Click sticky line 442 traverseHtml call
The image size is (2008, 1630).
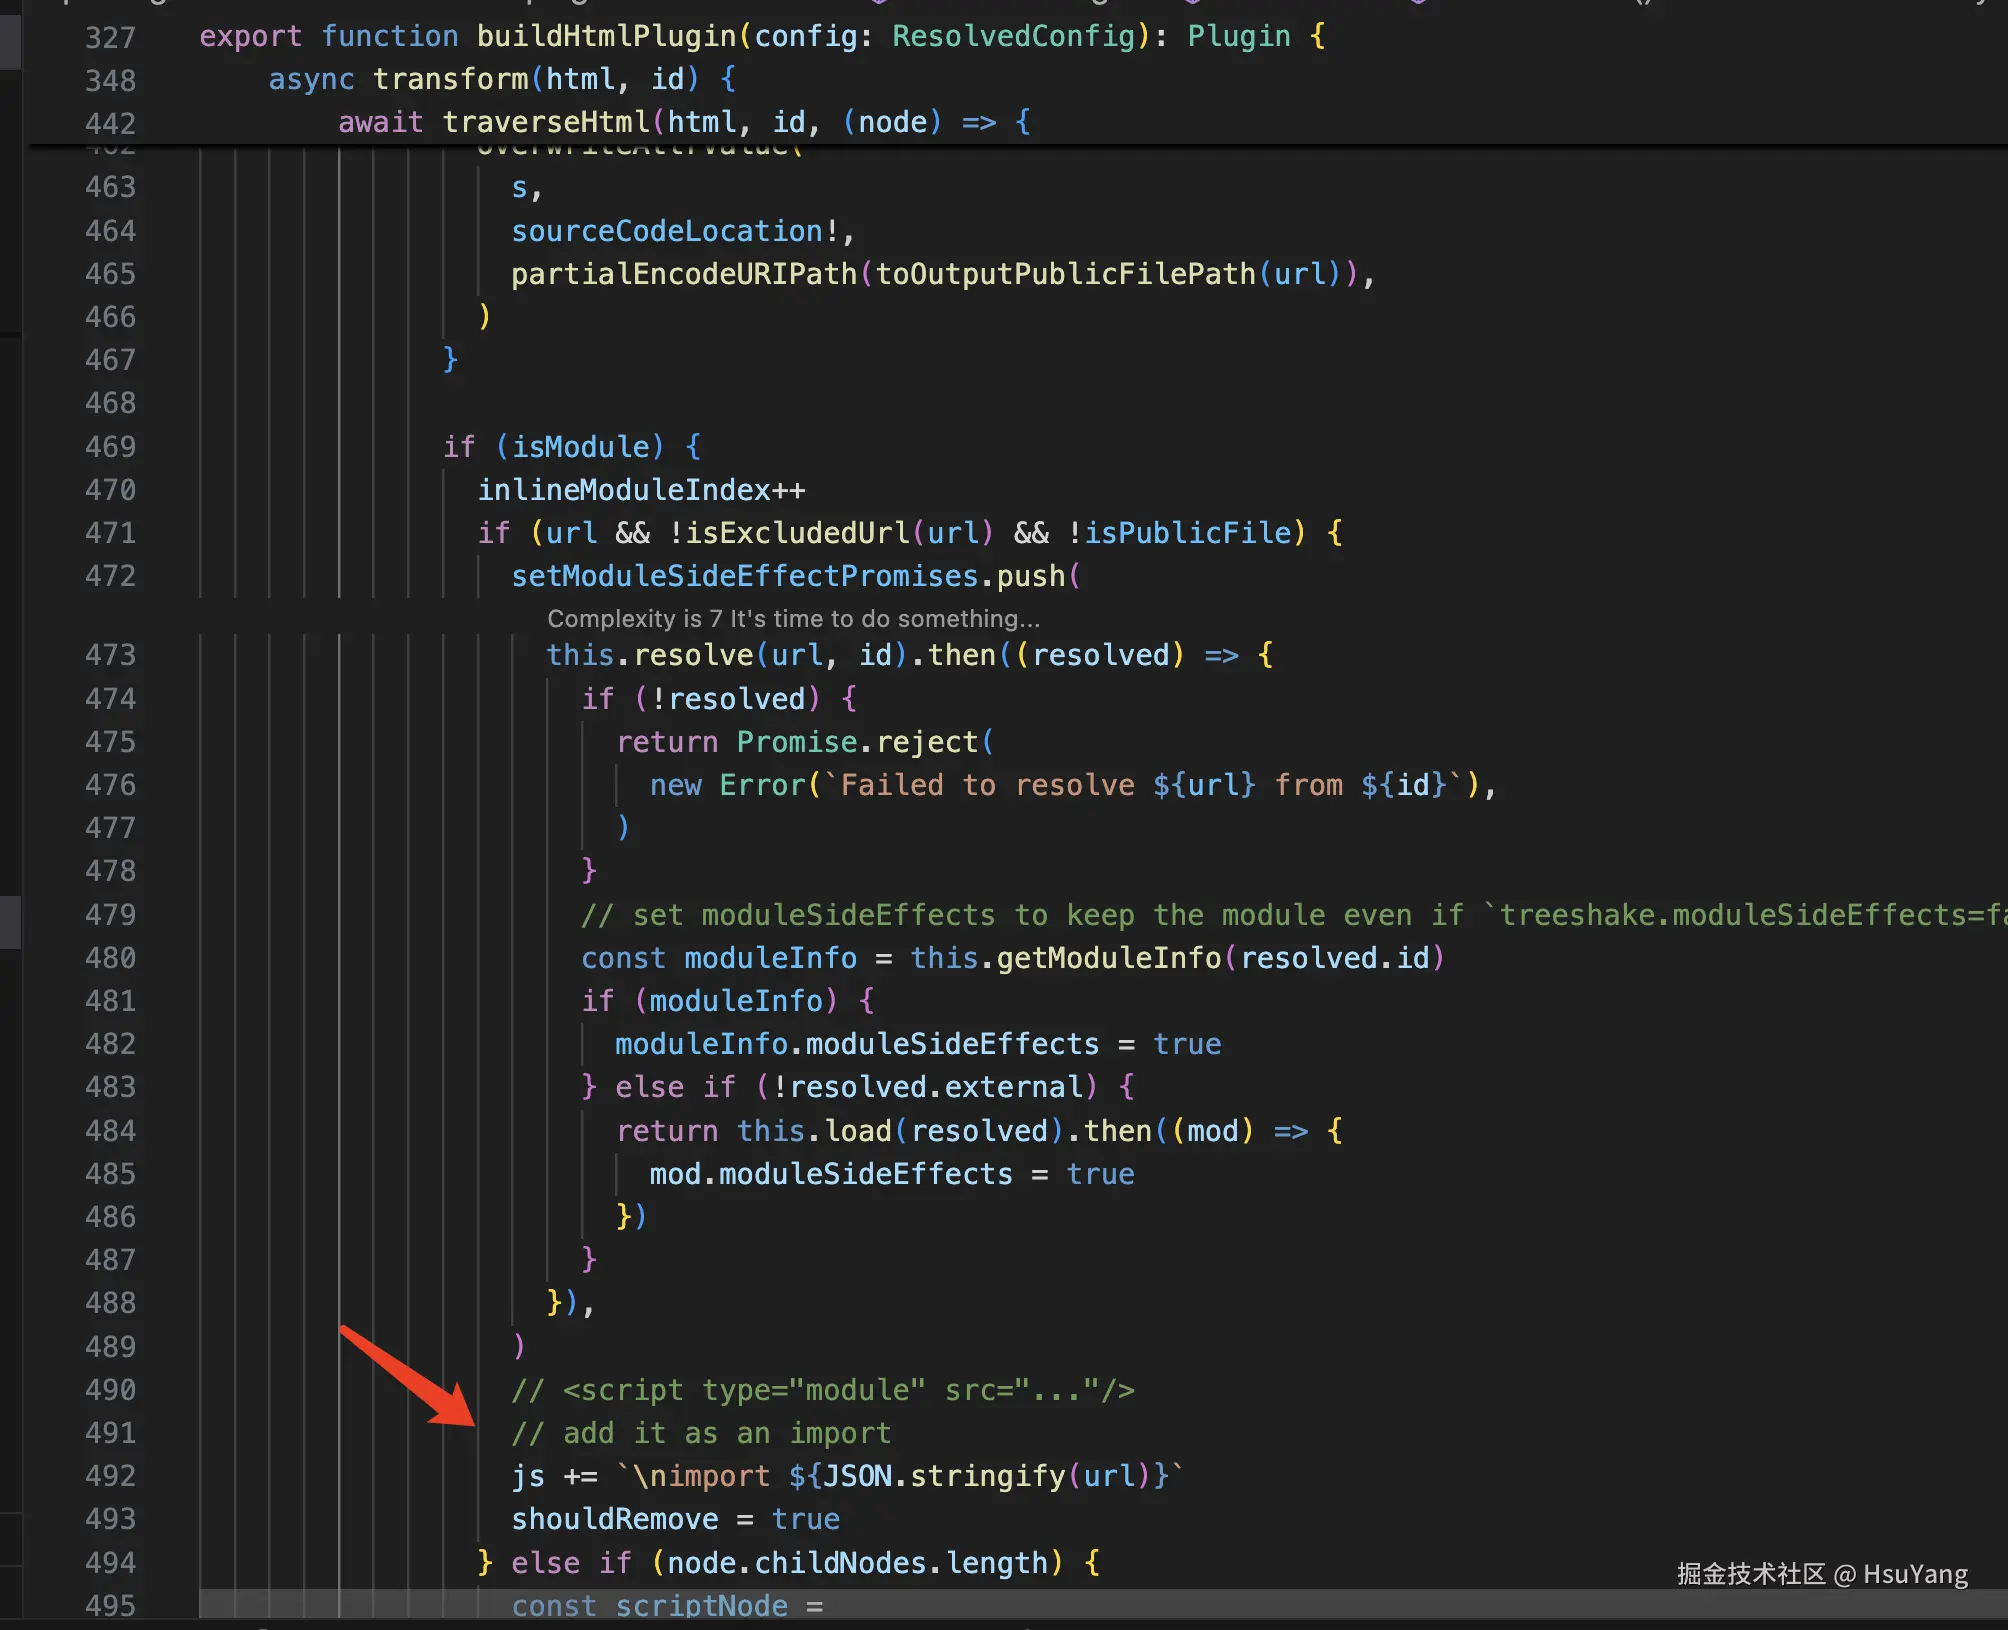coord(545,122)
